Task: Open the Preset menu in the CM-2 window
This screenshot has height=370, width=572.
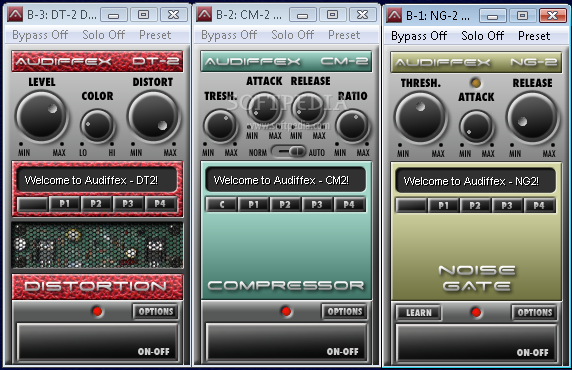Action: (344, 35)
